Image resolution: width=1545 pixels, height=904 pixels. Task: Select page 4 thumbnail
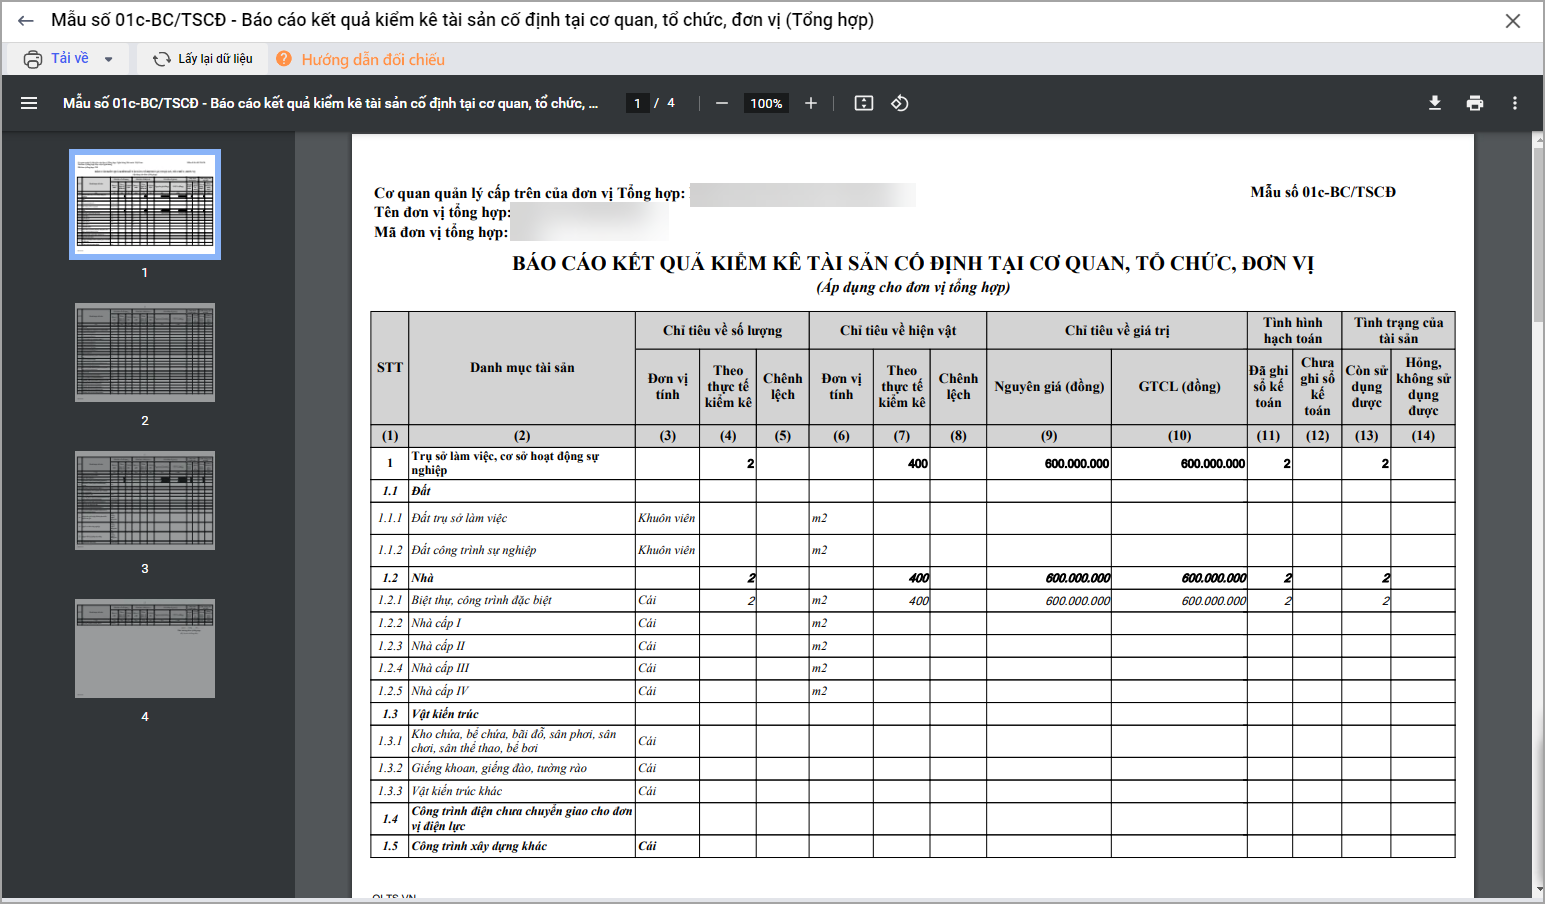point(145,649)
